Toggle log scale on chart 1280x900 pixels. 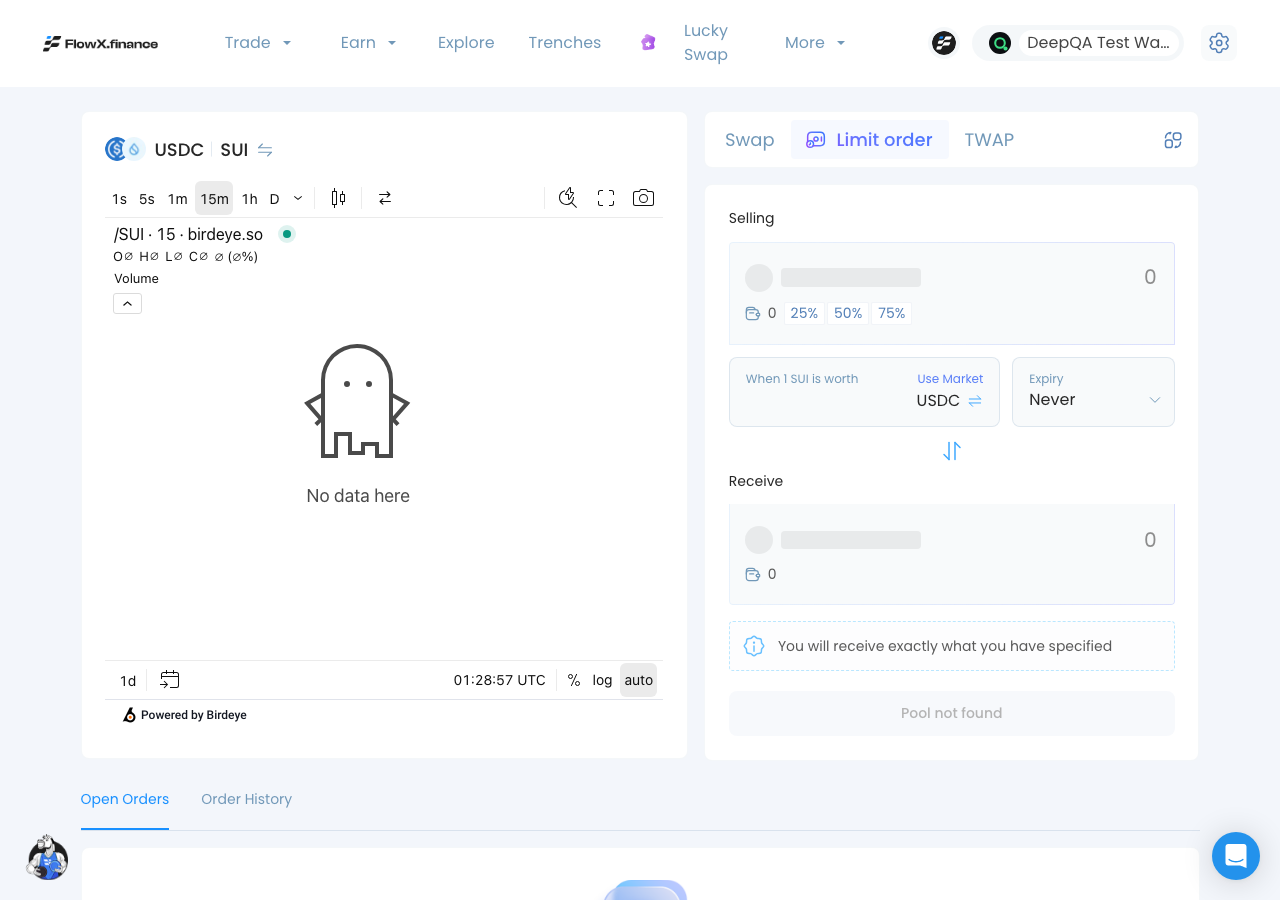[x=602, y=680]
